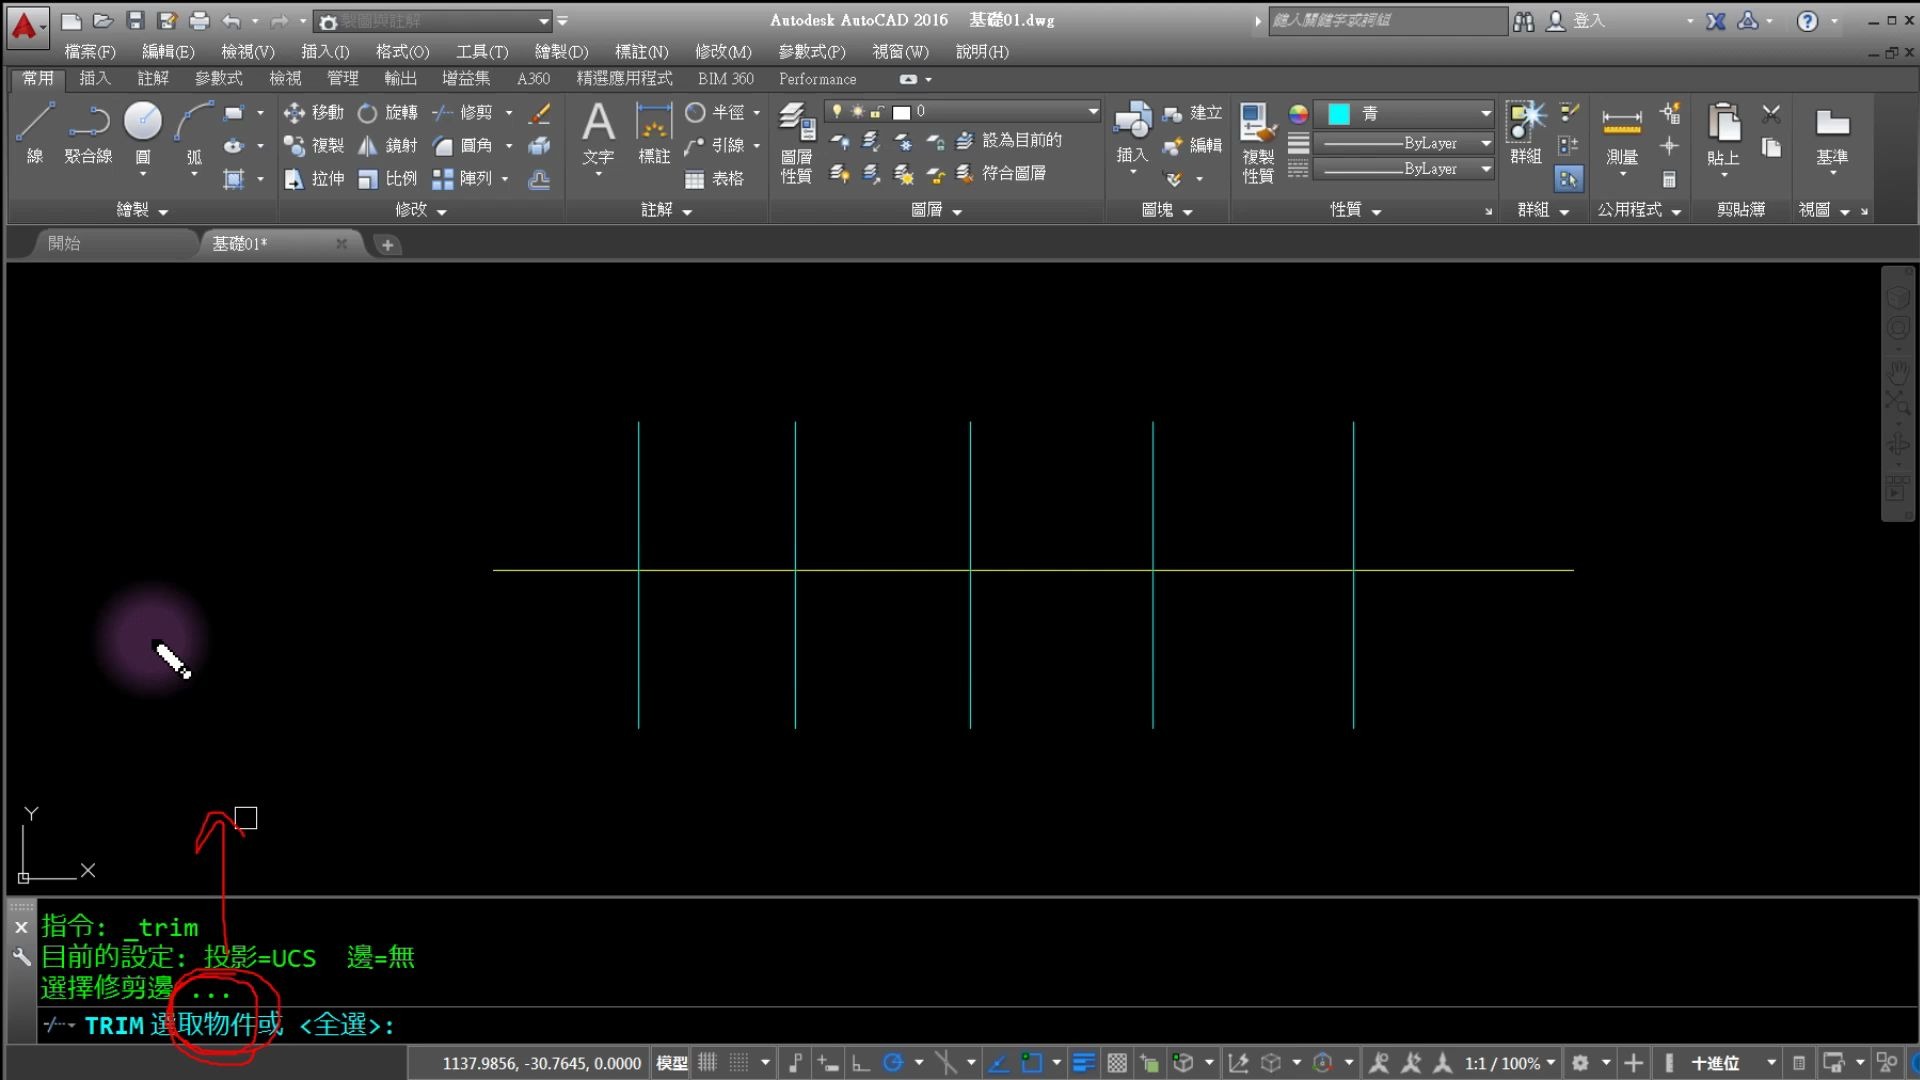Switch to the 註解 ribbon tab
Viewport: 1920px width, 1080px height.
[153, 78]
